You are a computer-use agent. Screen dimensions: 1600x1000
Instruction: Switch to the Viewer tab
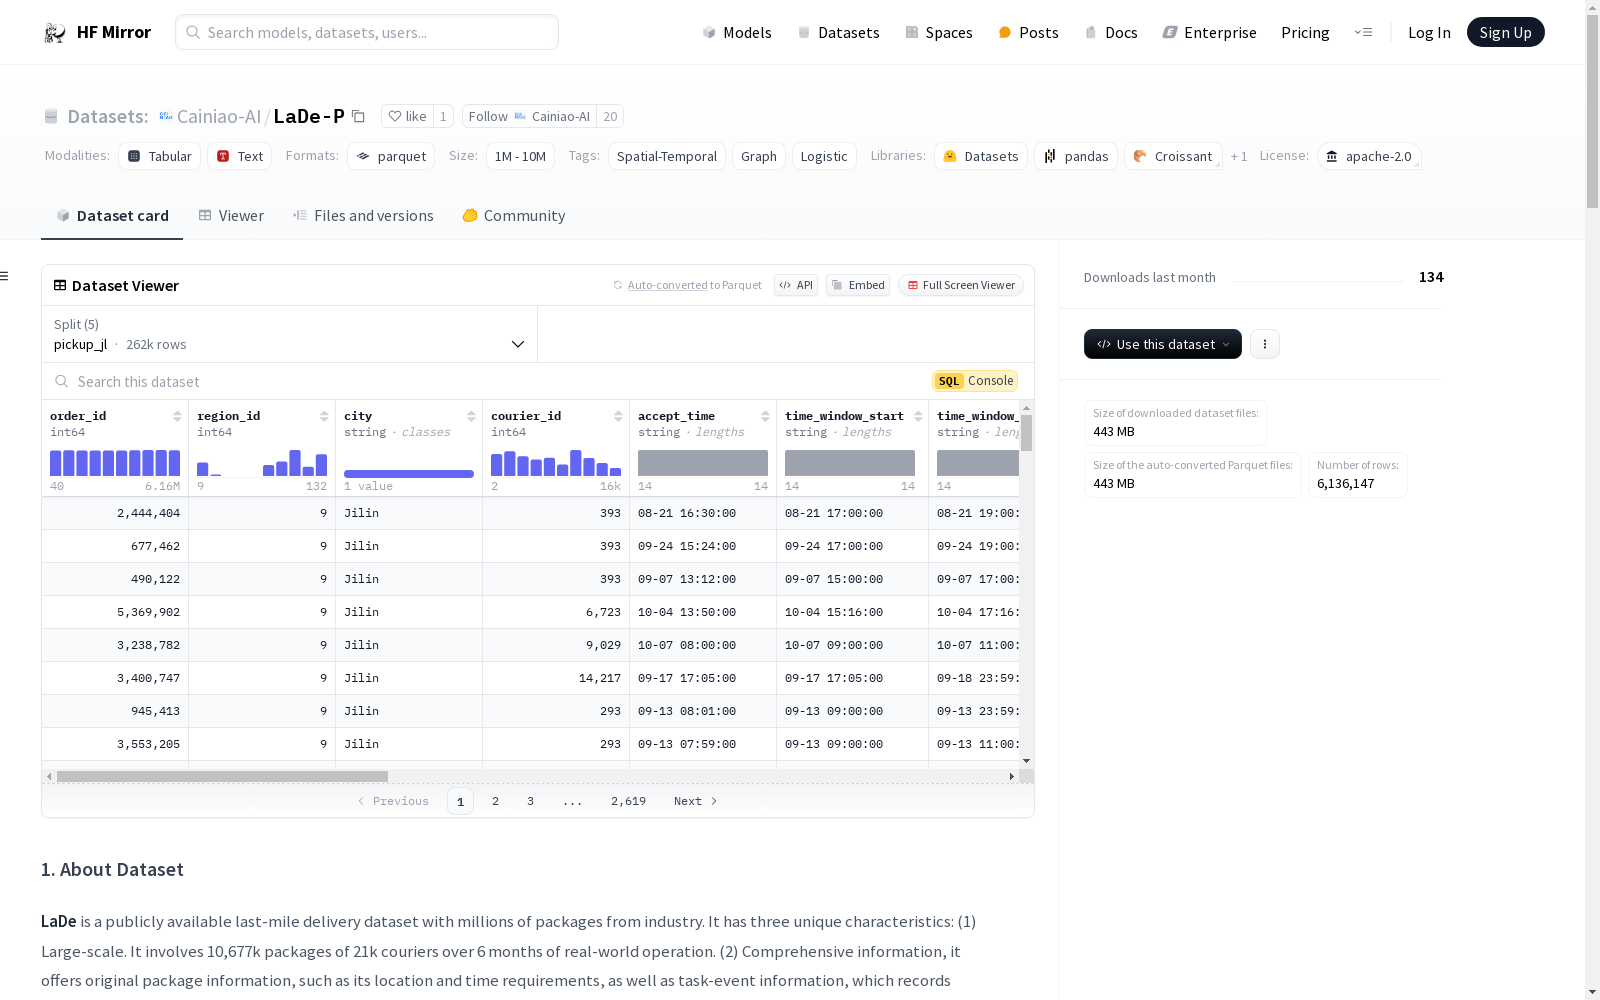(231, 216)
